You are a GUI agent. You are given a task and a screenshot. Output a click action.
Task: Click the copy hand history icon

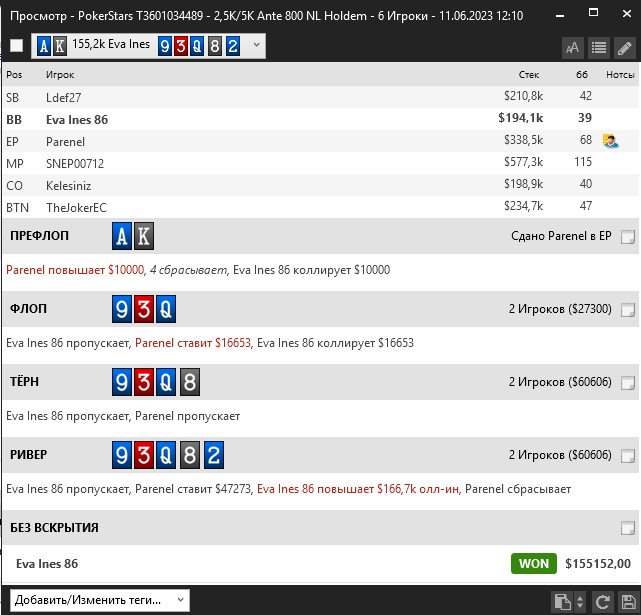coord(562,602)
